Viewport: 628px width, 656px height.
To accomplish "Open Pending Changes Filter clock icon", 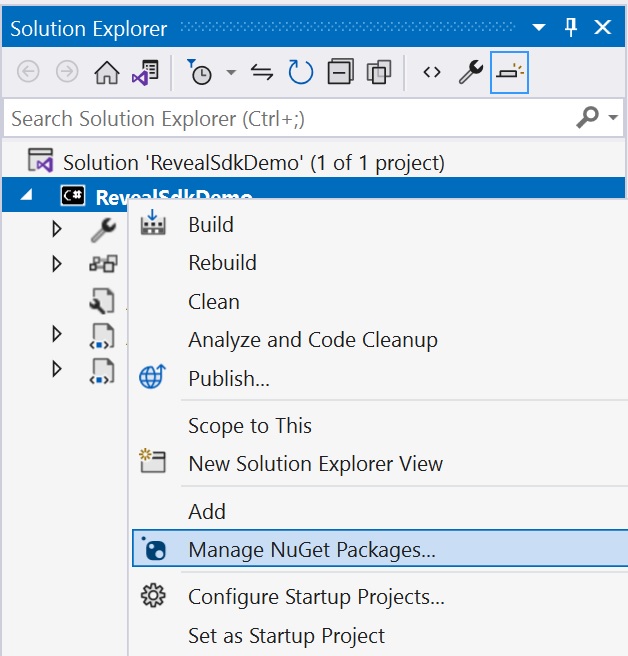I will tap(199, 72).
